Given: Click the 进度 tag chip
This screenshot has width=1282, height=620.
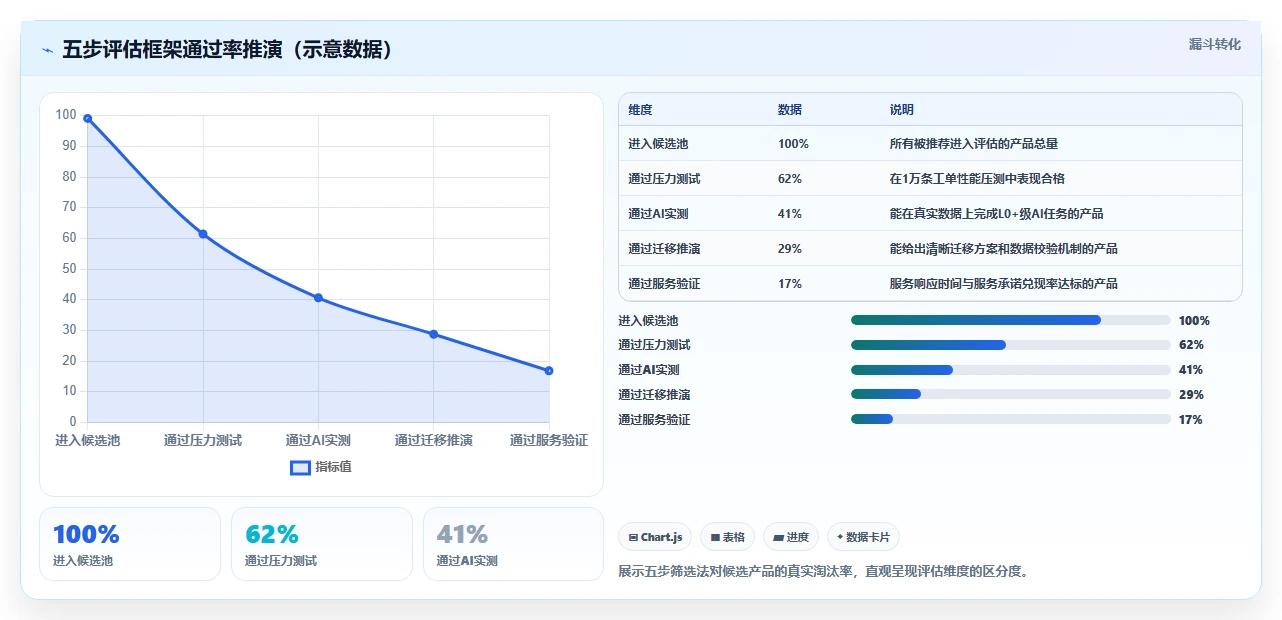Looking at the screenshot, I should [x=791, y=537].
